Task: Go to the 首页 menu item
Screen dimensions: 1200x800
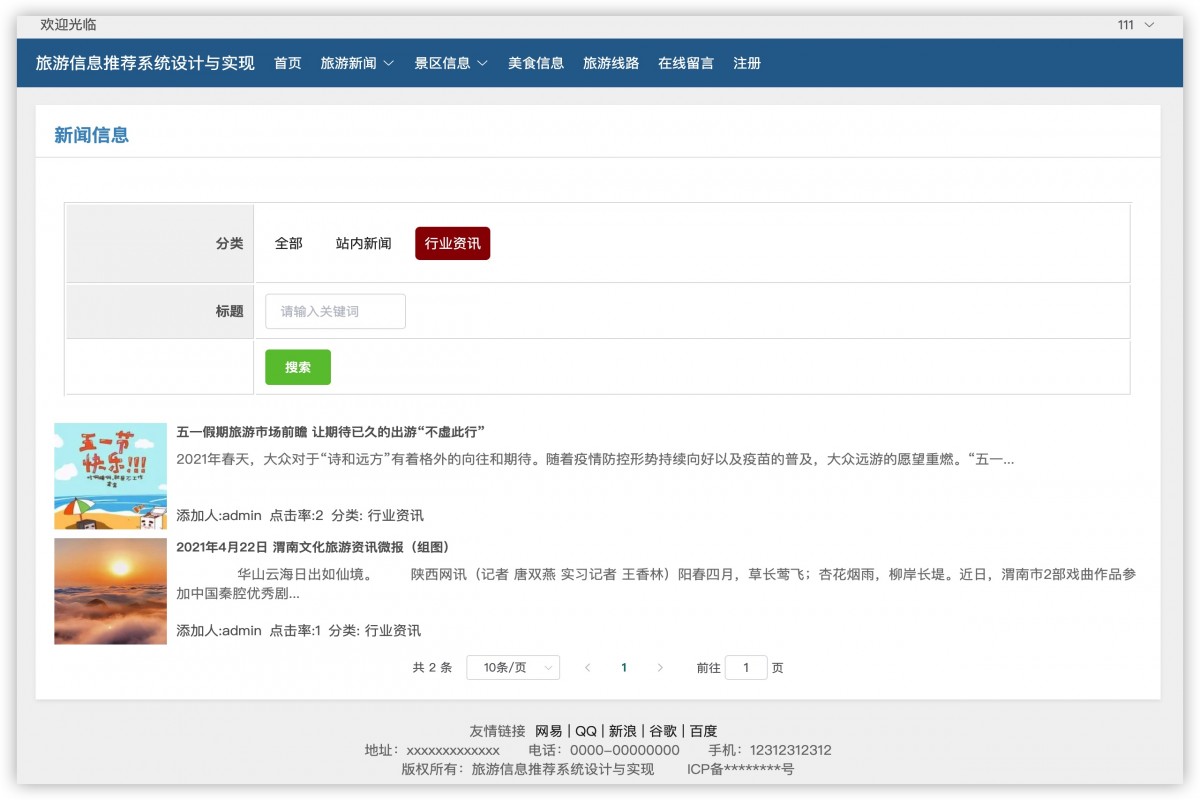Action: click(286, 62)
